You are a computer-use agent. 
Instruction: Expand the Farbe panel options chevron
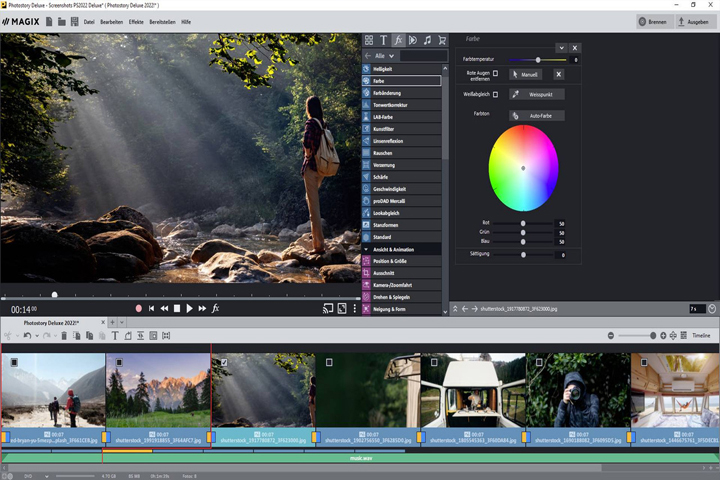(x=562, y=48)
